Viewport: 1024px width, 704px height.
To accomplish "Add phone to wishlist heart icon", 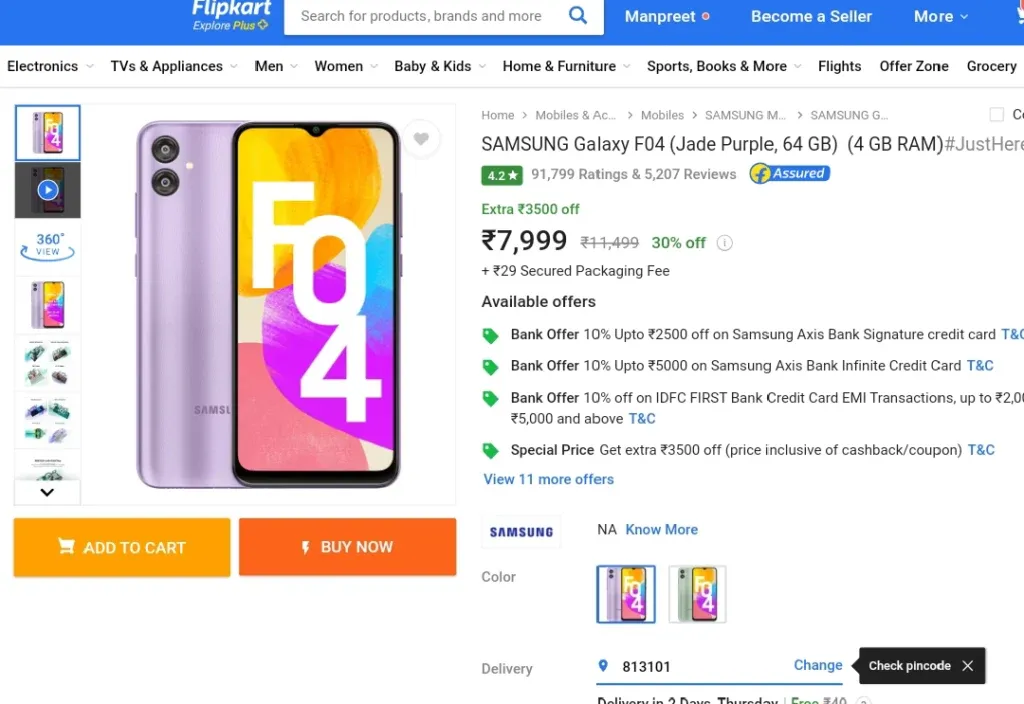I will (421, 138).
